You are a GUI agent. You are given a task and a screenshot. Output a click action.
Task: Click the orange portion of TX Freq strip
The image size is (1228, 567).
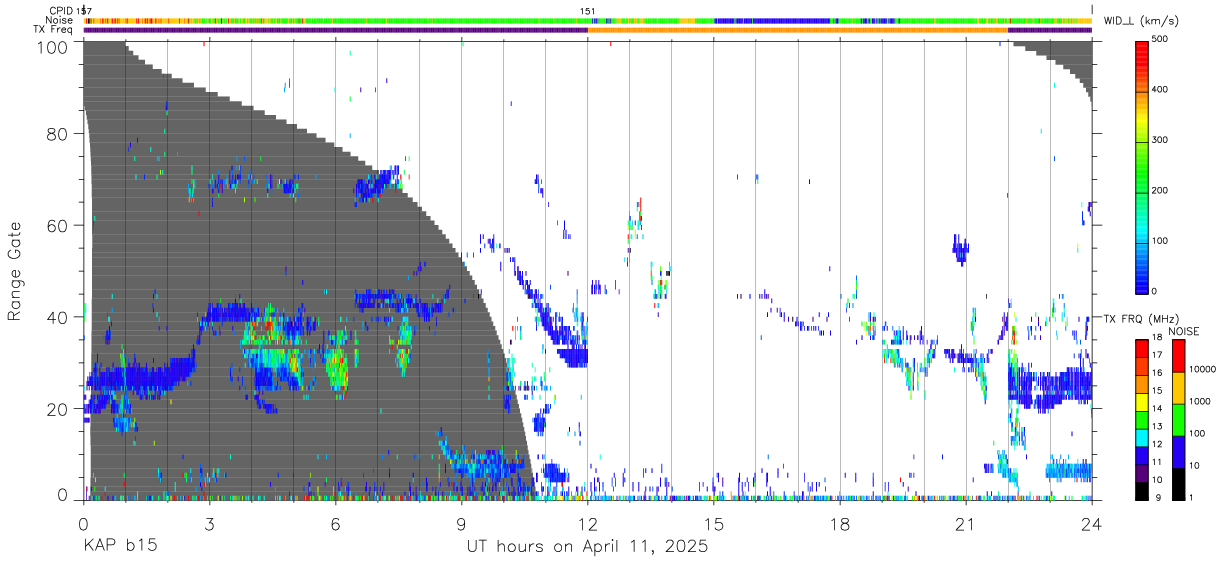tap(798, 30)
